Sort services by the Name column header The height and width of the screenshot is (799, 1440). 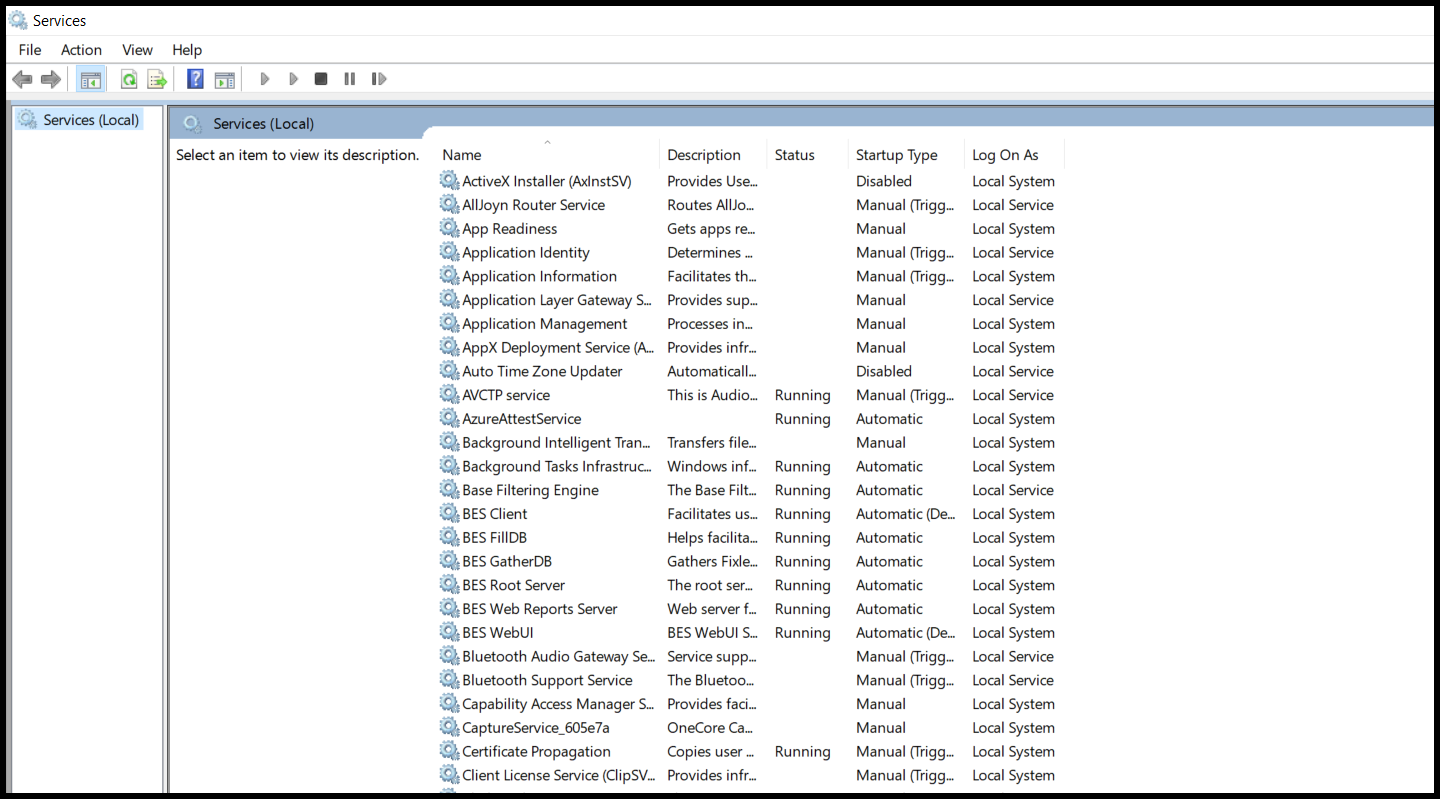pyautogui.click(x=462, y=155)
